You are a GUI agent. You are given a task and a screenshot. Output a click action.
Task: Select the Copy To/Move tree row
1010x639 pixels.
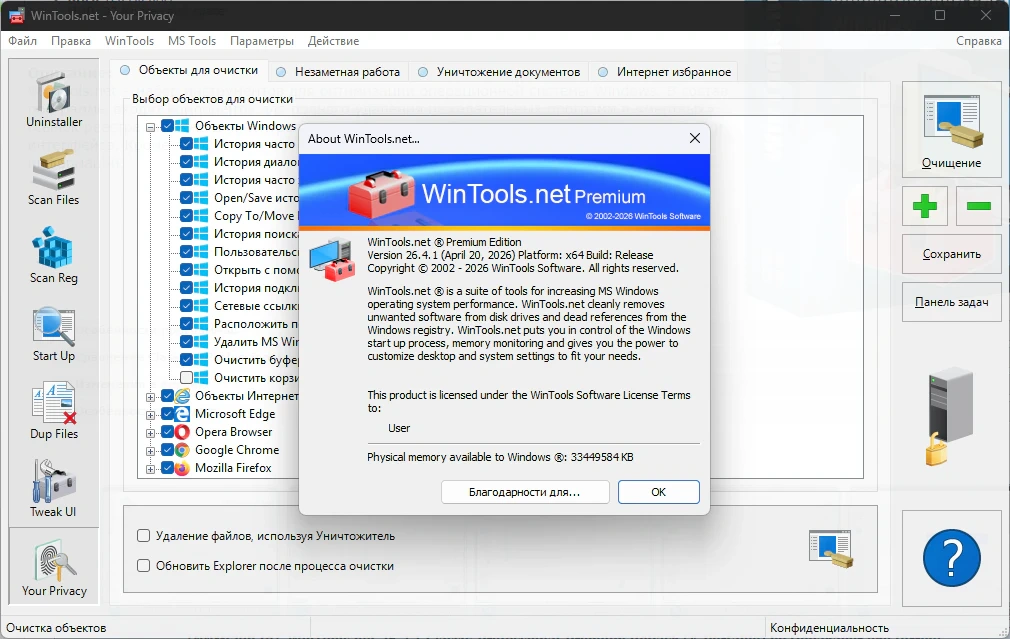[254, 216]
